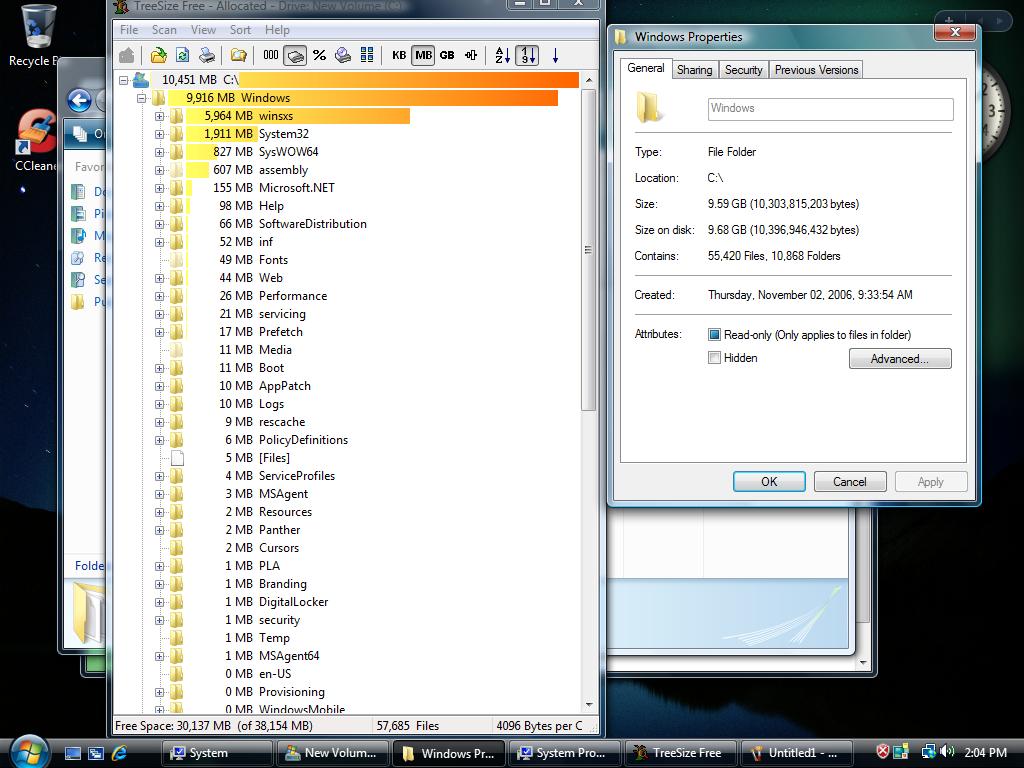Toggle the Read-only attribute checkbox
The height and width of the screenshot is (768, 1024).
pyautogui.click(x=714, y=335)
